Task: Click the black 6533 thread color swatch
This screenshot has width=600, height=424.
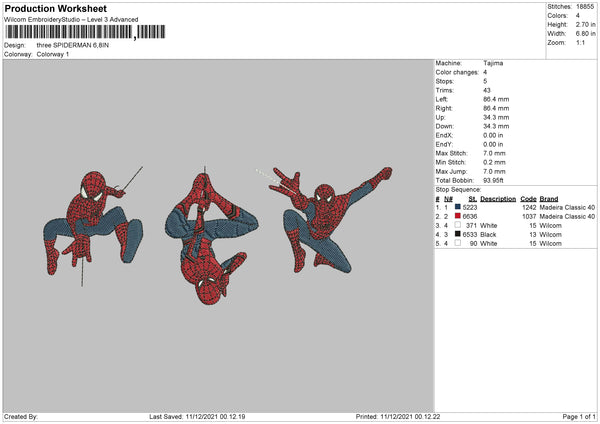Action: click(x=457, y=234)
